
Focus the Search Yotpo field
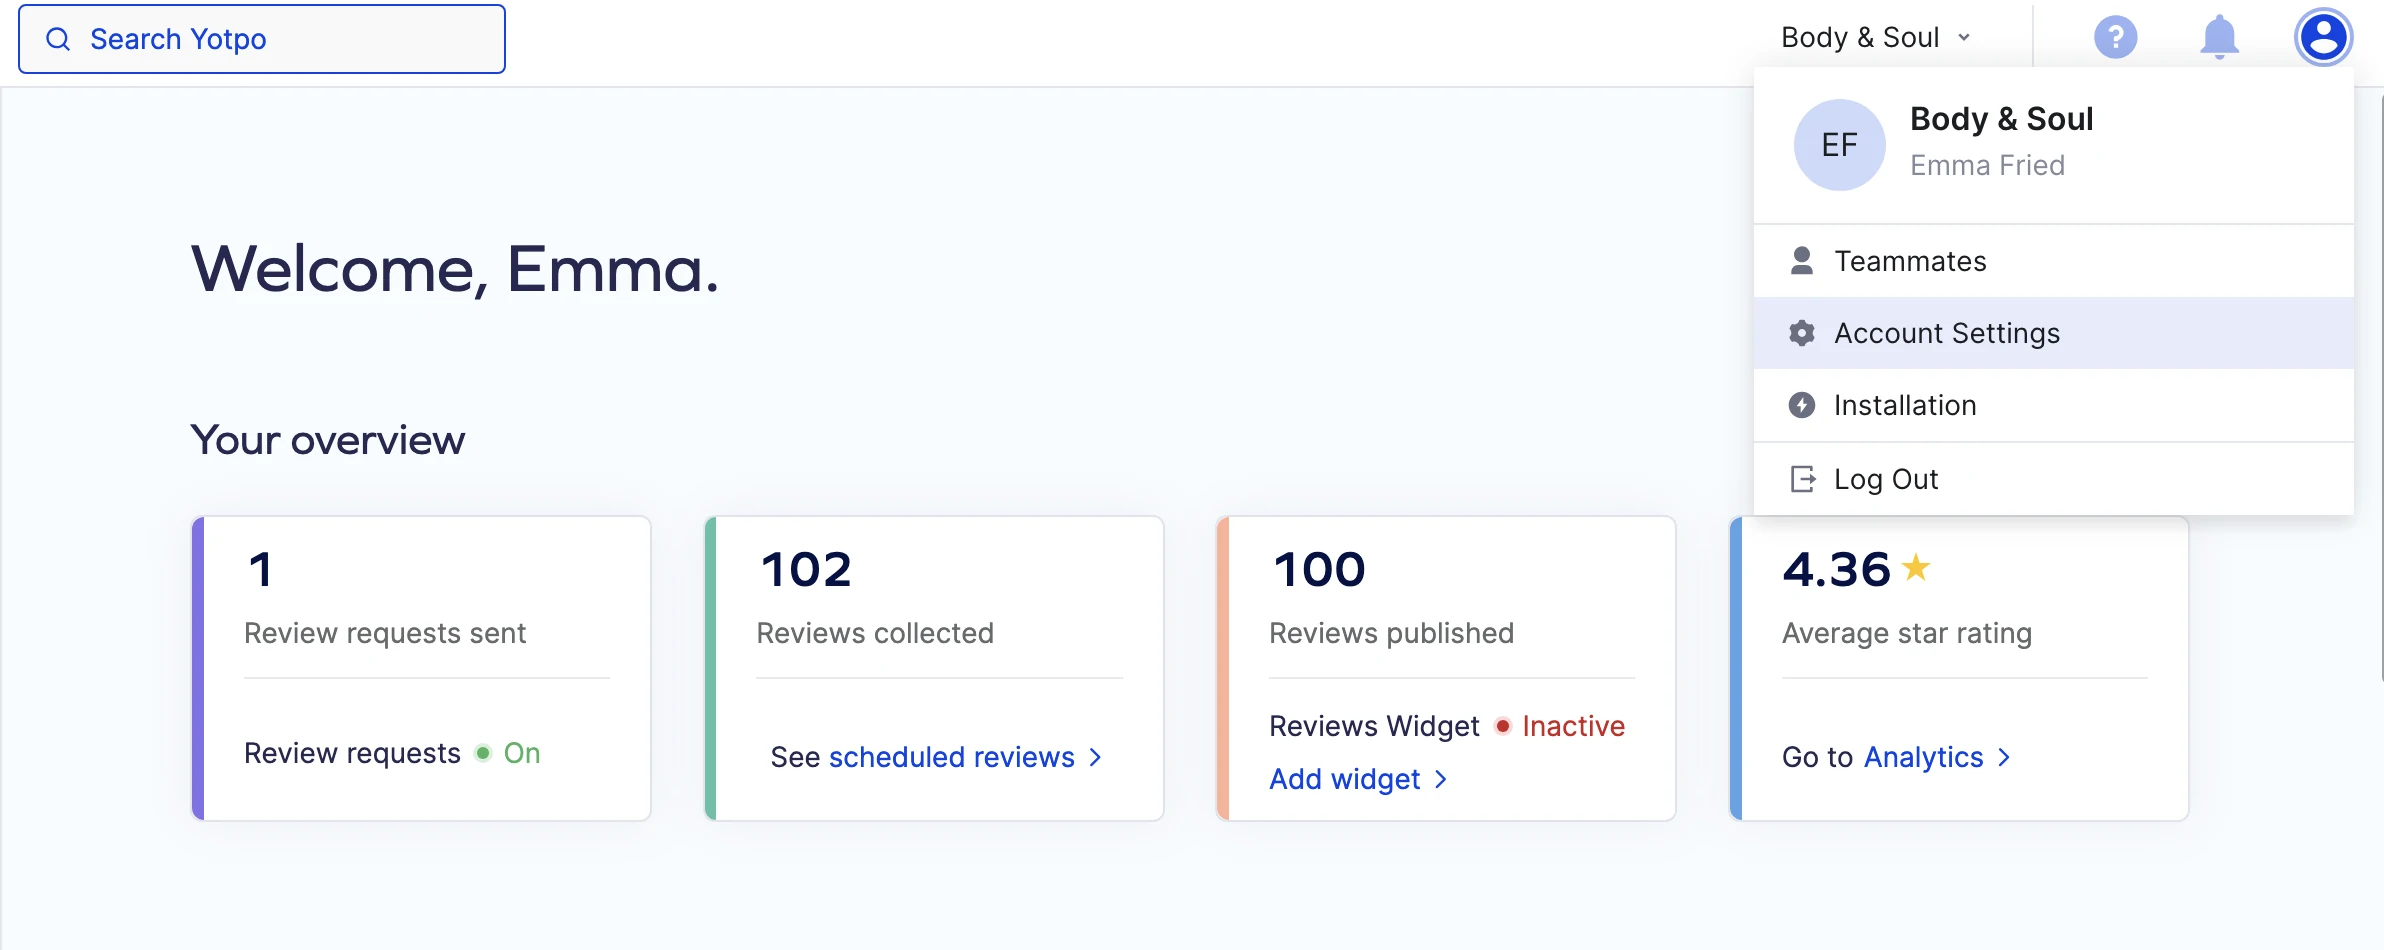coord(262,39)
